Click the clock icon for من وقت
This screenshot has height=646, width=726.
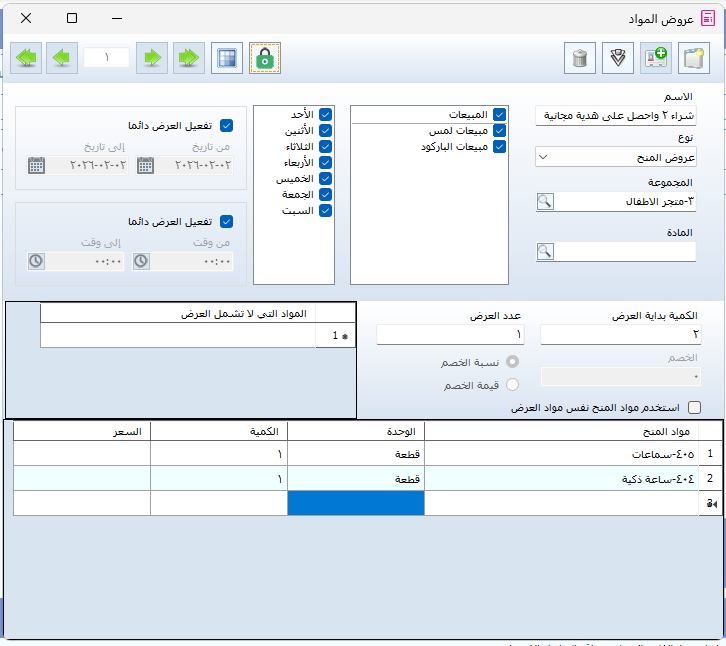click(x=141, y=261)
